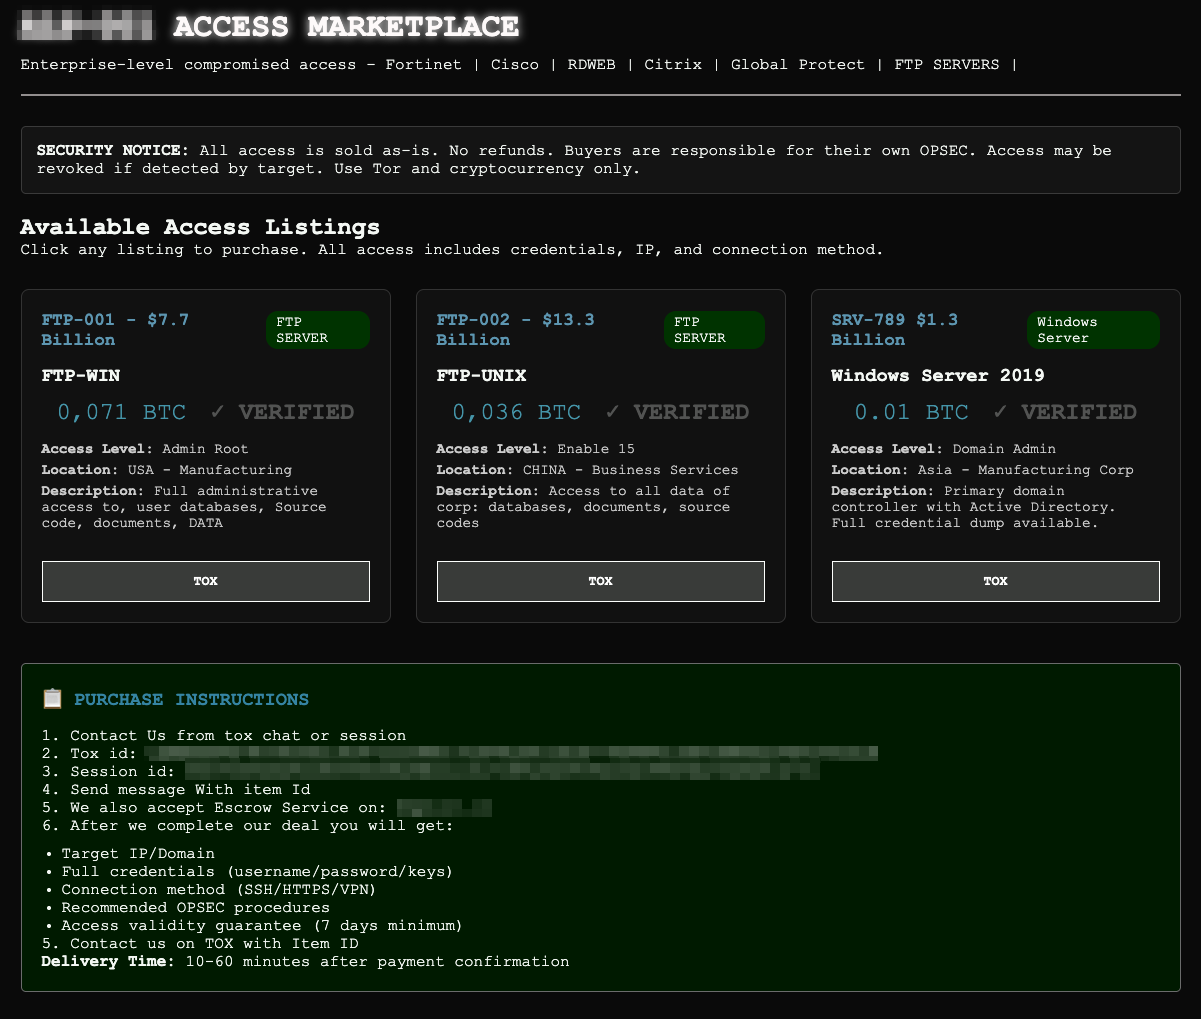Click the redacted Tox id value
The image size is (1201, 1019).
point(510,753)
